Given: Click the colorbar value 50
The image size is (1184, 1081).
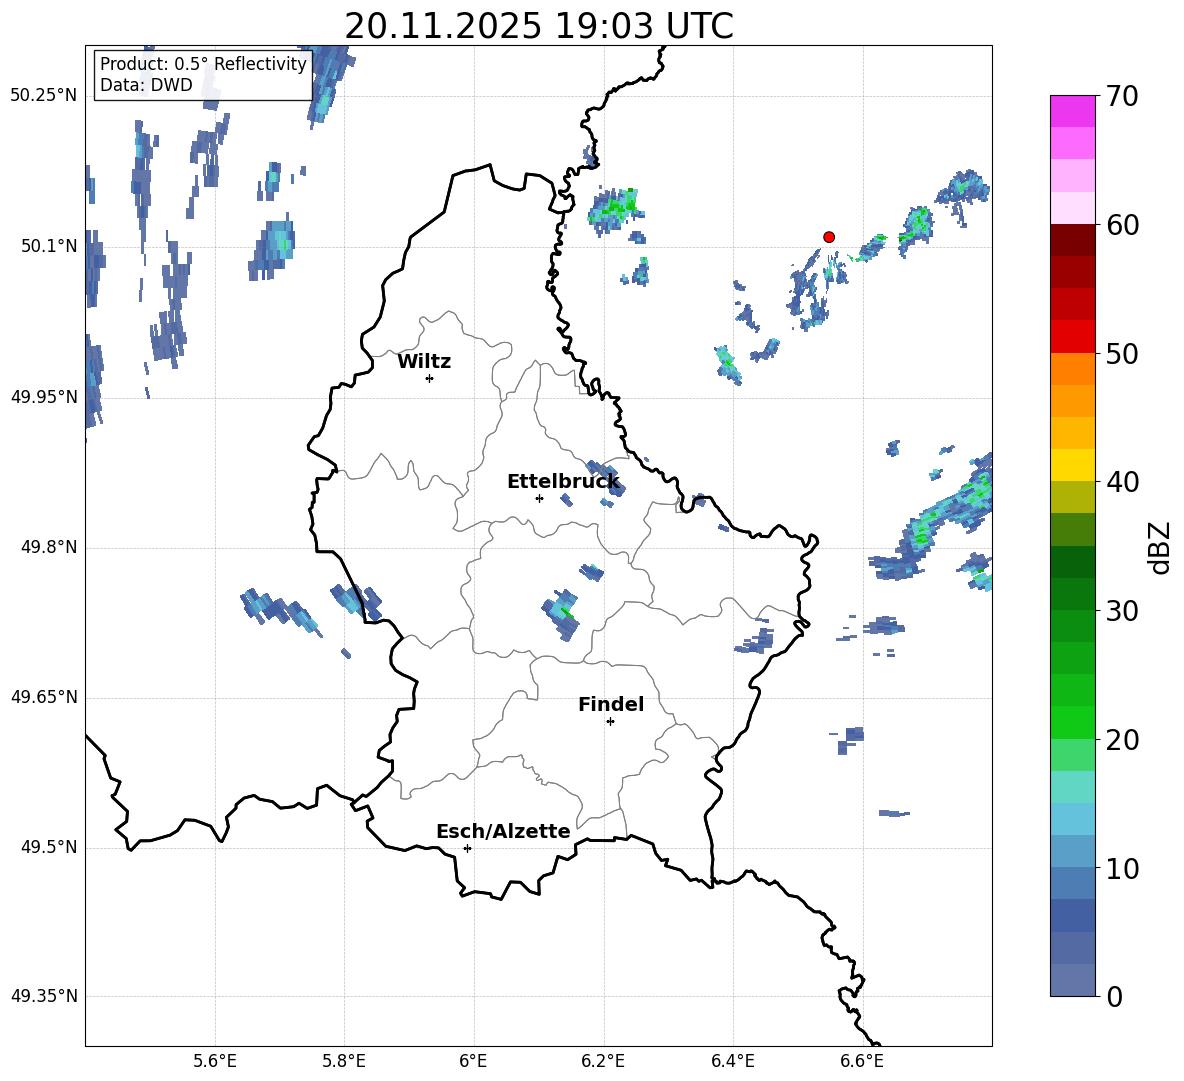Looking at the screenshot, I should pos(1122,353).
